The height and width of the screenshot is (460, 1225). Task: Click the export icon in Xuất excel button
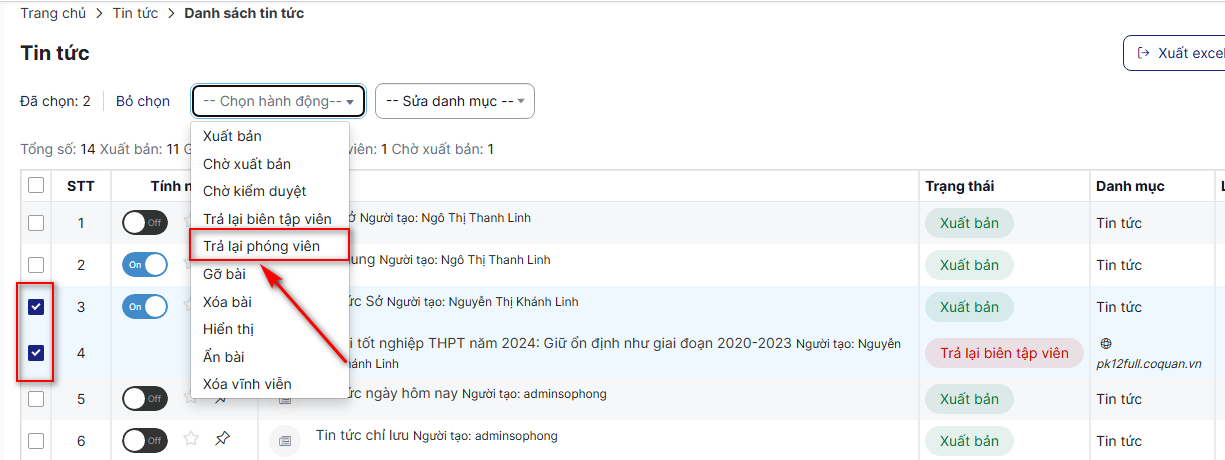coord(1142,53)
